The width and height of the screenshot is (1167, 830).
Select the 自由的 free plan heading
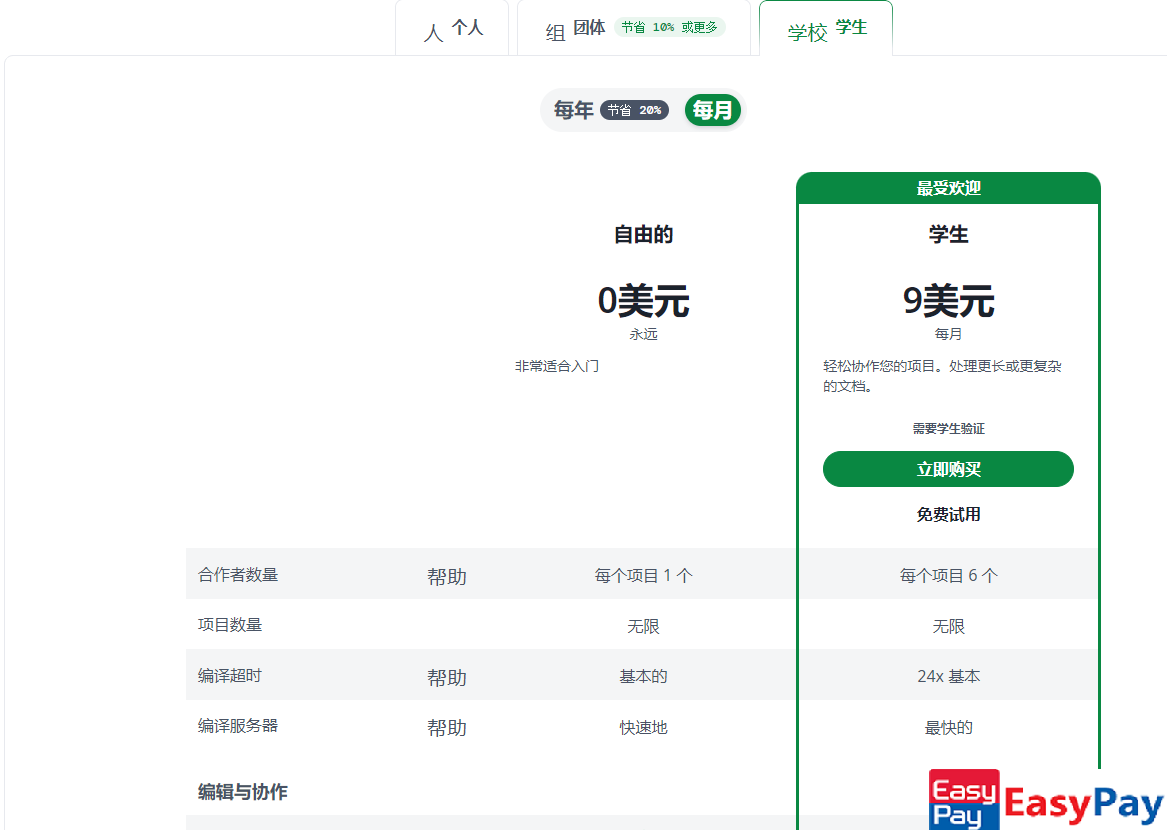tap(643, 235)
